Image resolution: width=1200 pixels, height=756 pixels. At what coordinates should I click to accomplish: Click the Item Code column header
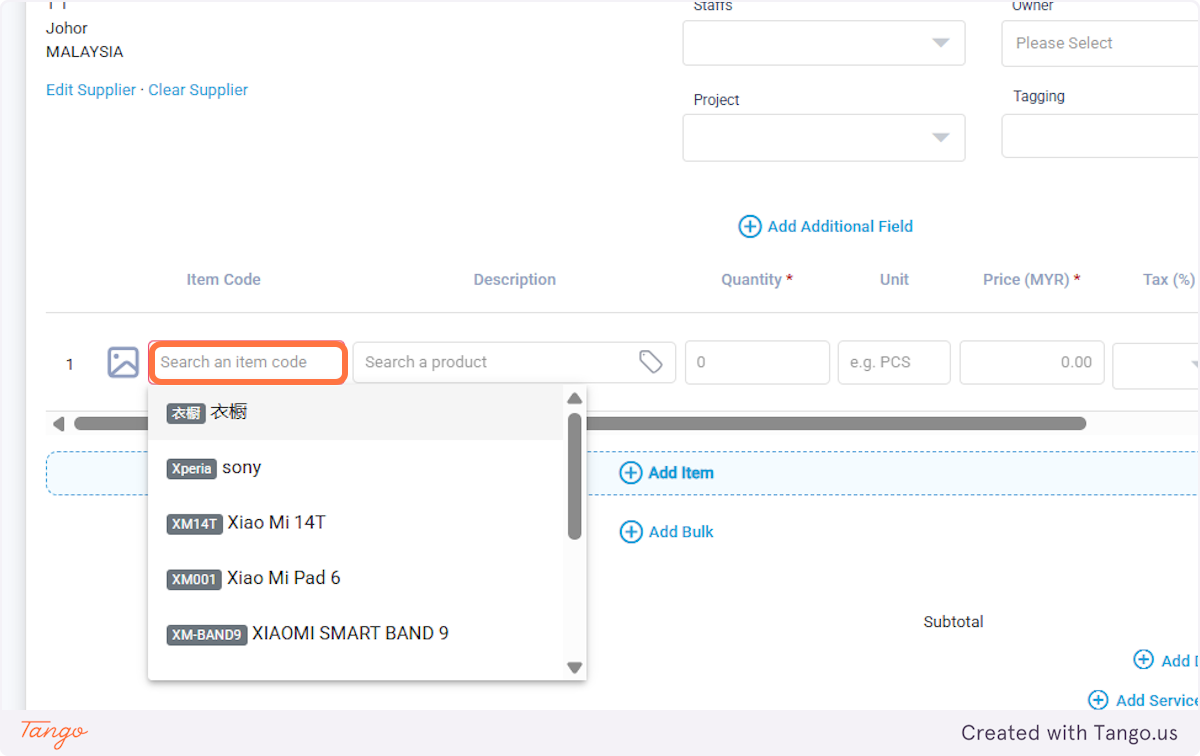coord(223,280)
